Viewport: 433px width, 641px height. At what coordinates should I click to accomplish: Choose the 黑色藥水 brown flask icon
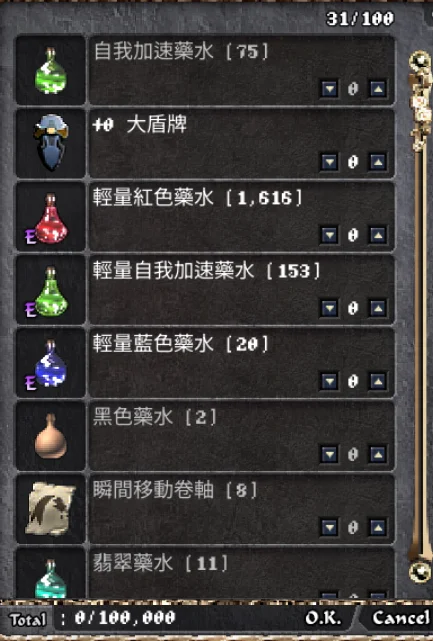(x=51, y=436)
